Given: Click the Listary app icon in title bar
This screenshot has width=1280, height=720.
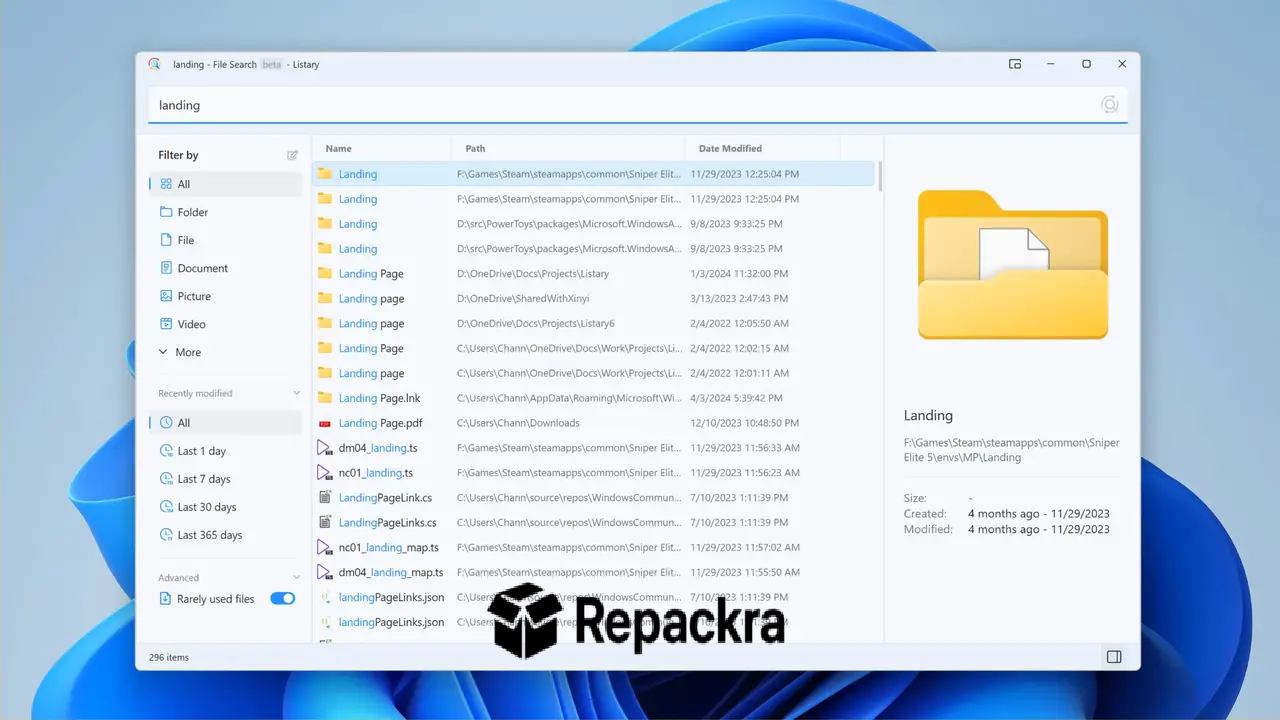Looking at the screenshot, I should coord(154,64).
